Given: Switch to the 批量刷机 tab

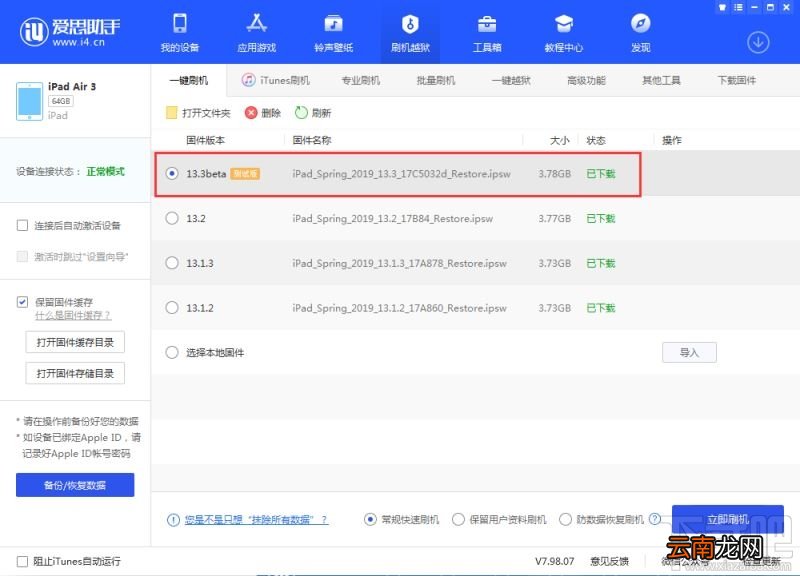Looking at the screenshot, I should click(x=436, y=80).
